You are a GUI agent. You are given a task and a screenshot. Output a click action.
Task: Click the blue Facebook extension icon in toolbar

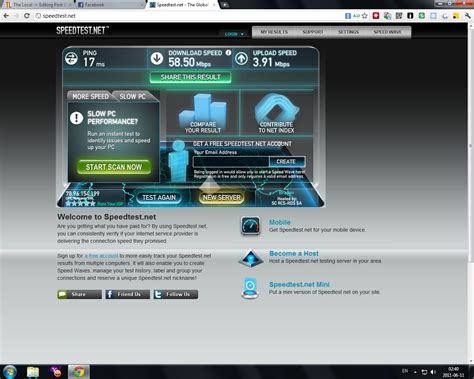348,16
